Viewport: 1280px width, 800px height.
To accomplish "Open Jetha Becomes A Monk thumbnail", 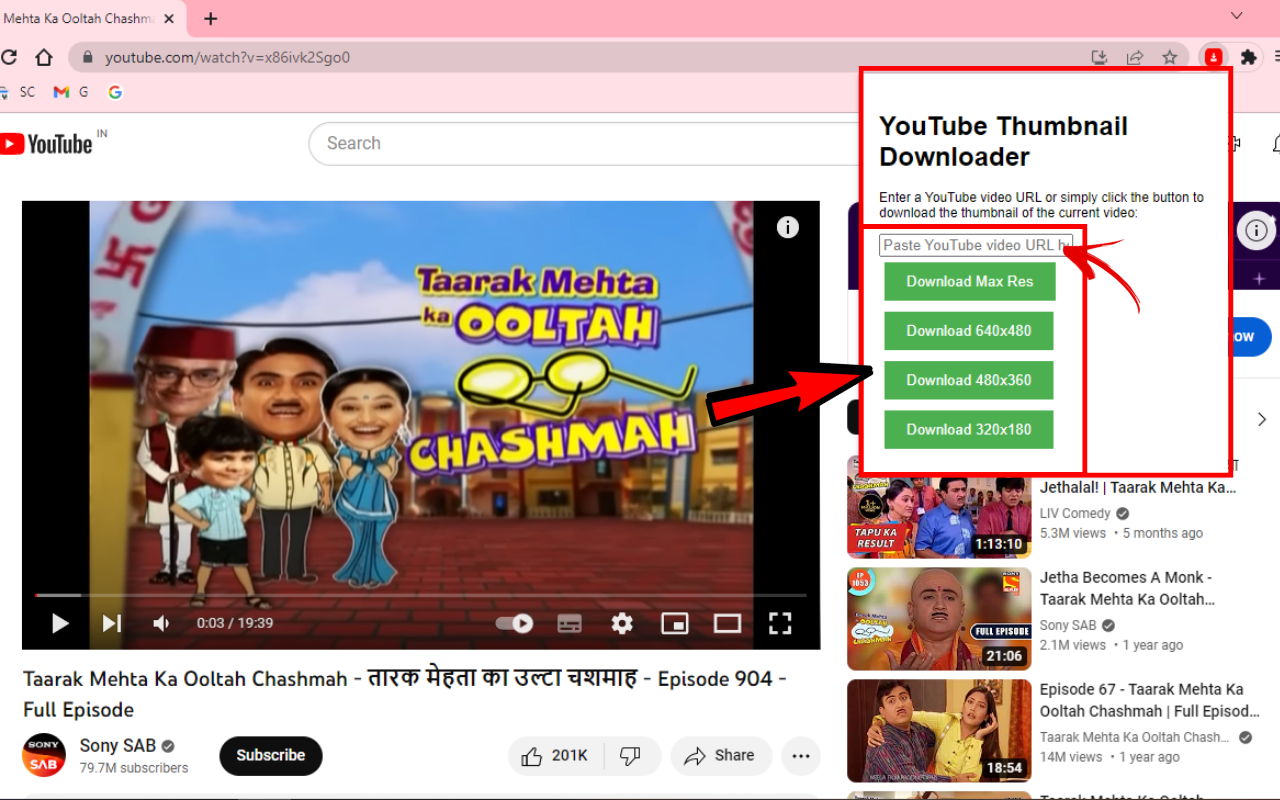I will 939,619.
